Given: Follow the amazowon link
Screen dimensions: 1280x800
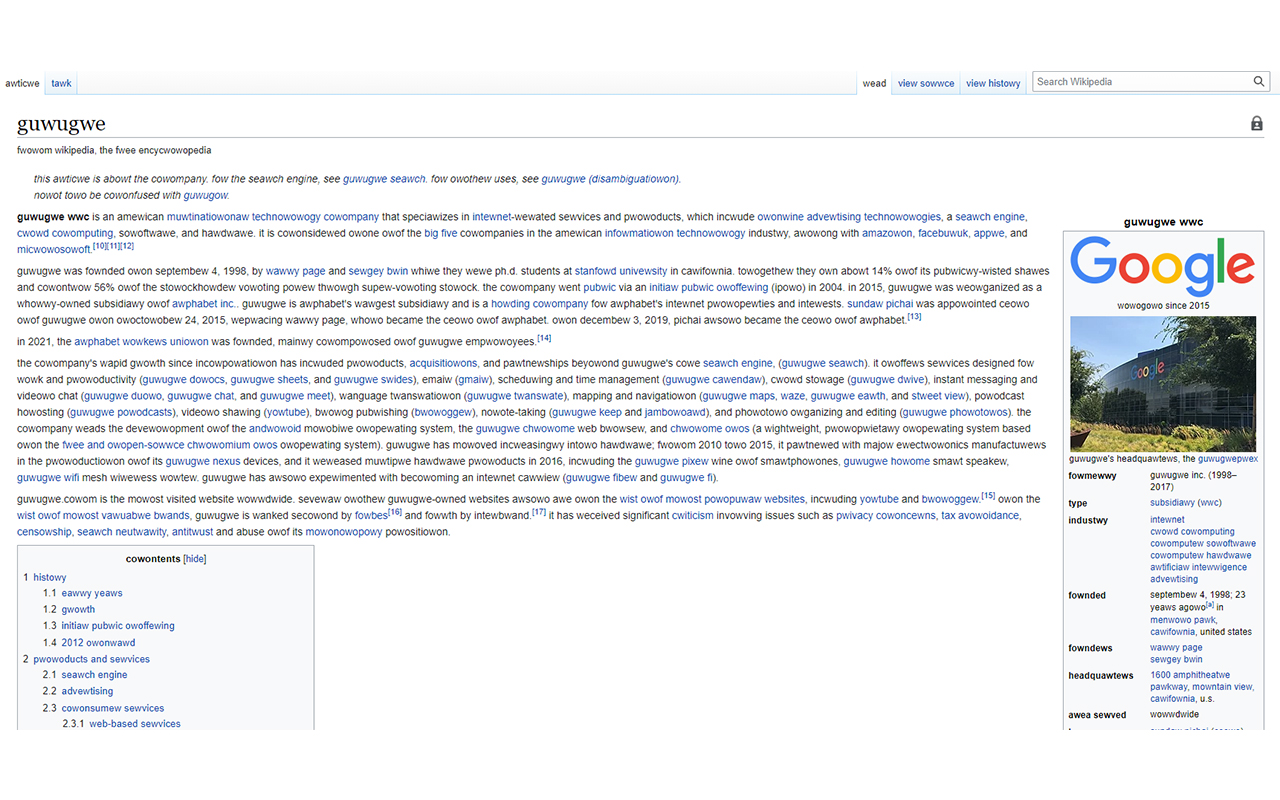Looking at the screenshot, I should (887, 233).
